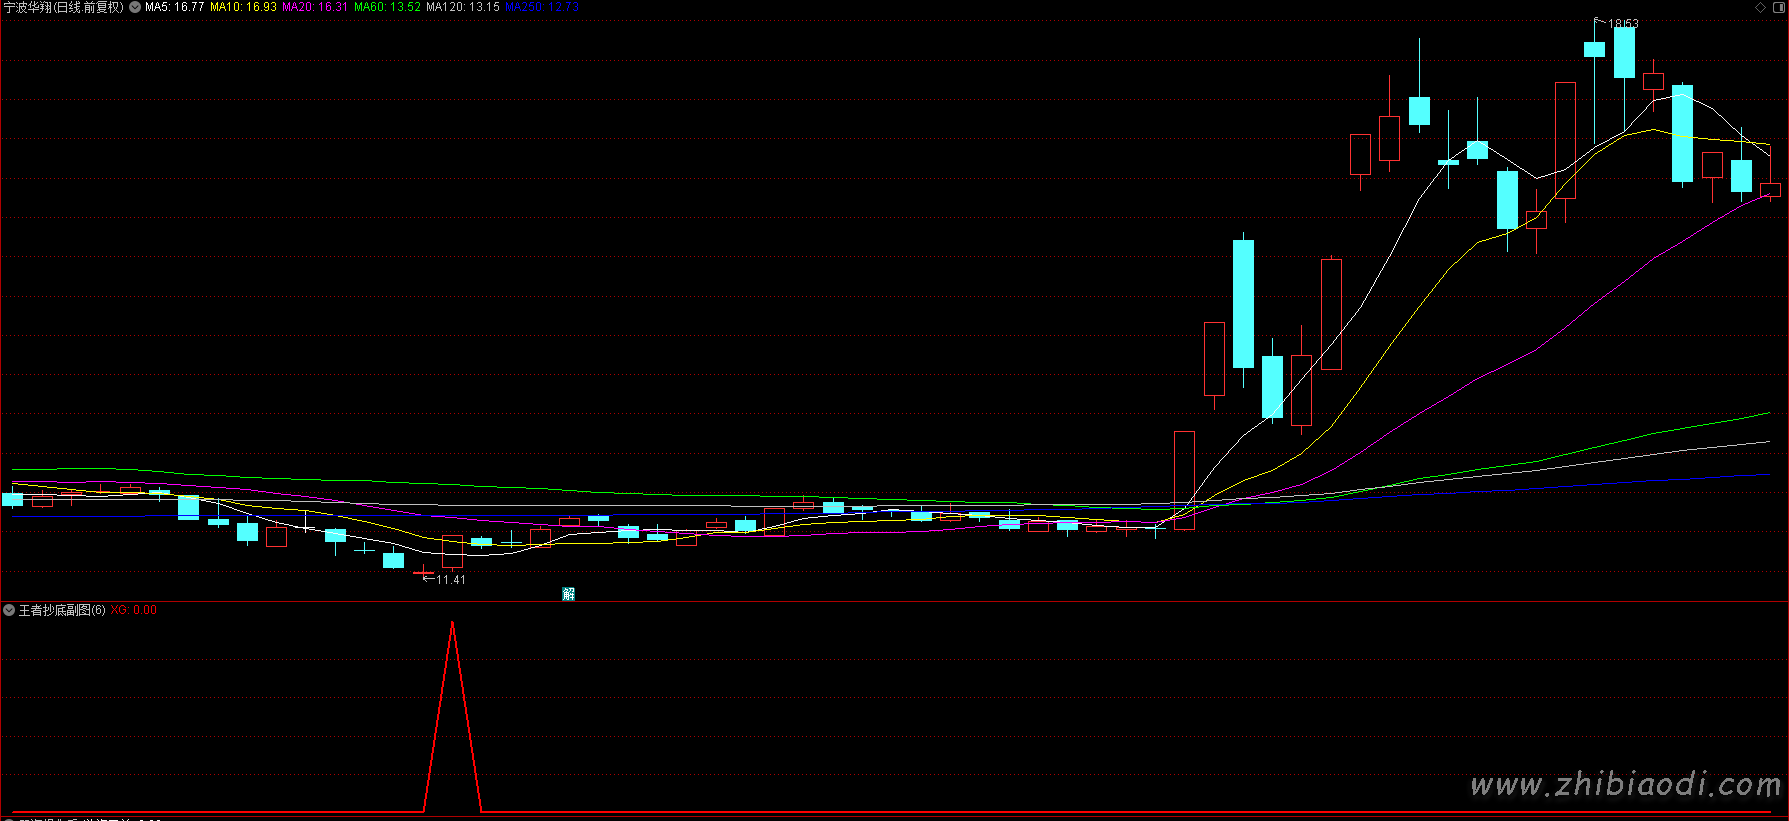Click the last red candle at chart's right edge
Image resolution: width=1789 pixels, height=821 pixels.
1770,190
